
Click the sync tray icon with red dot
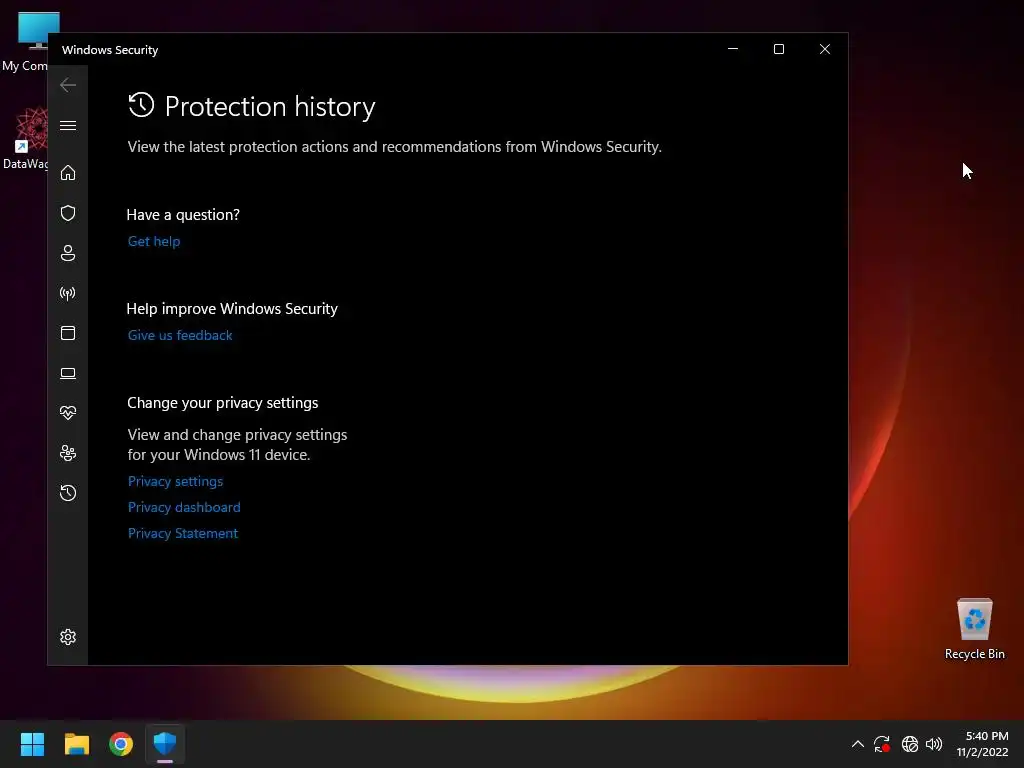tap(882, 744)
